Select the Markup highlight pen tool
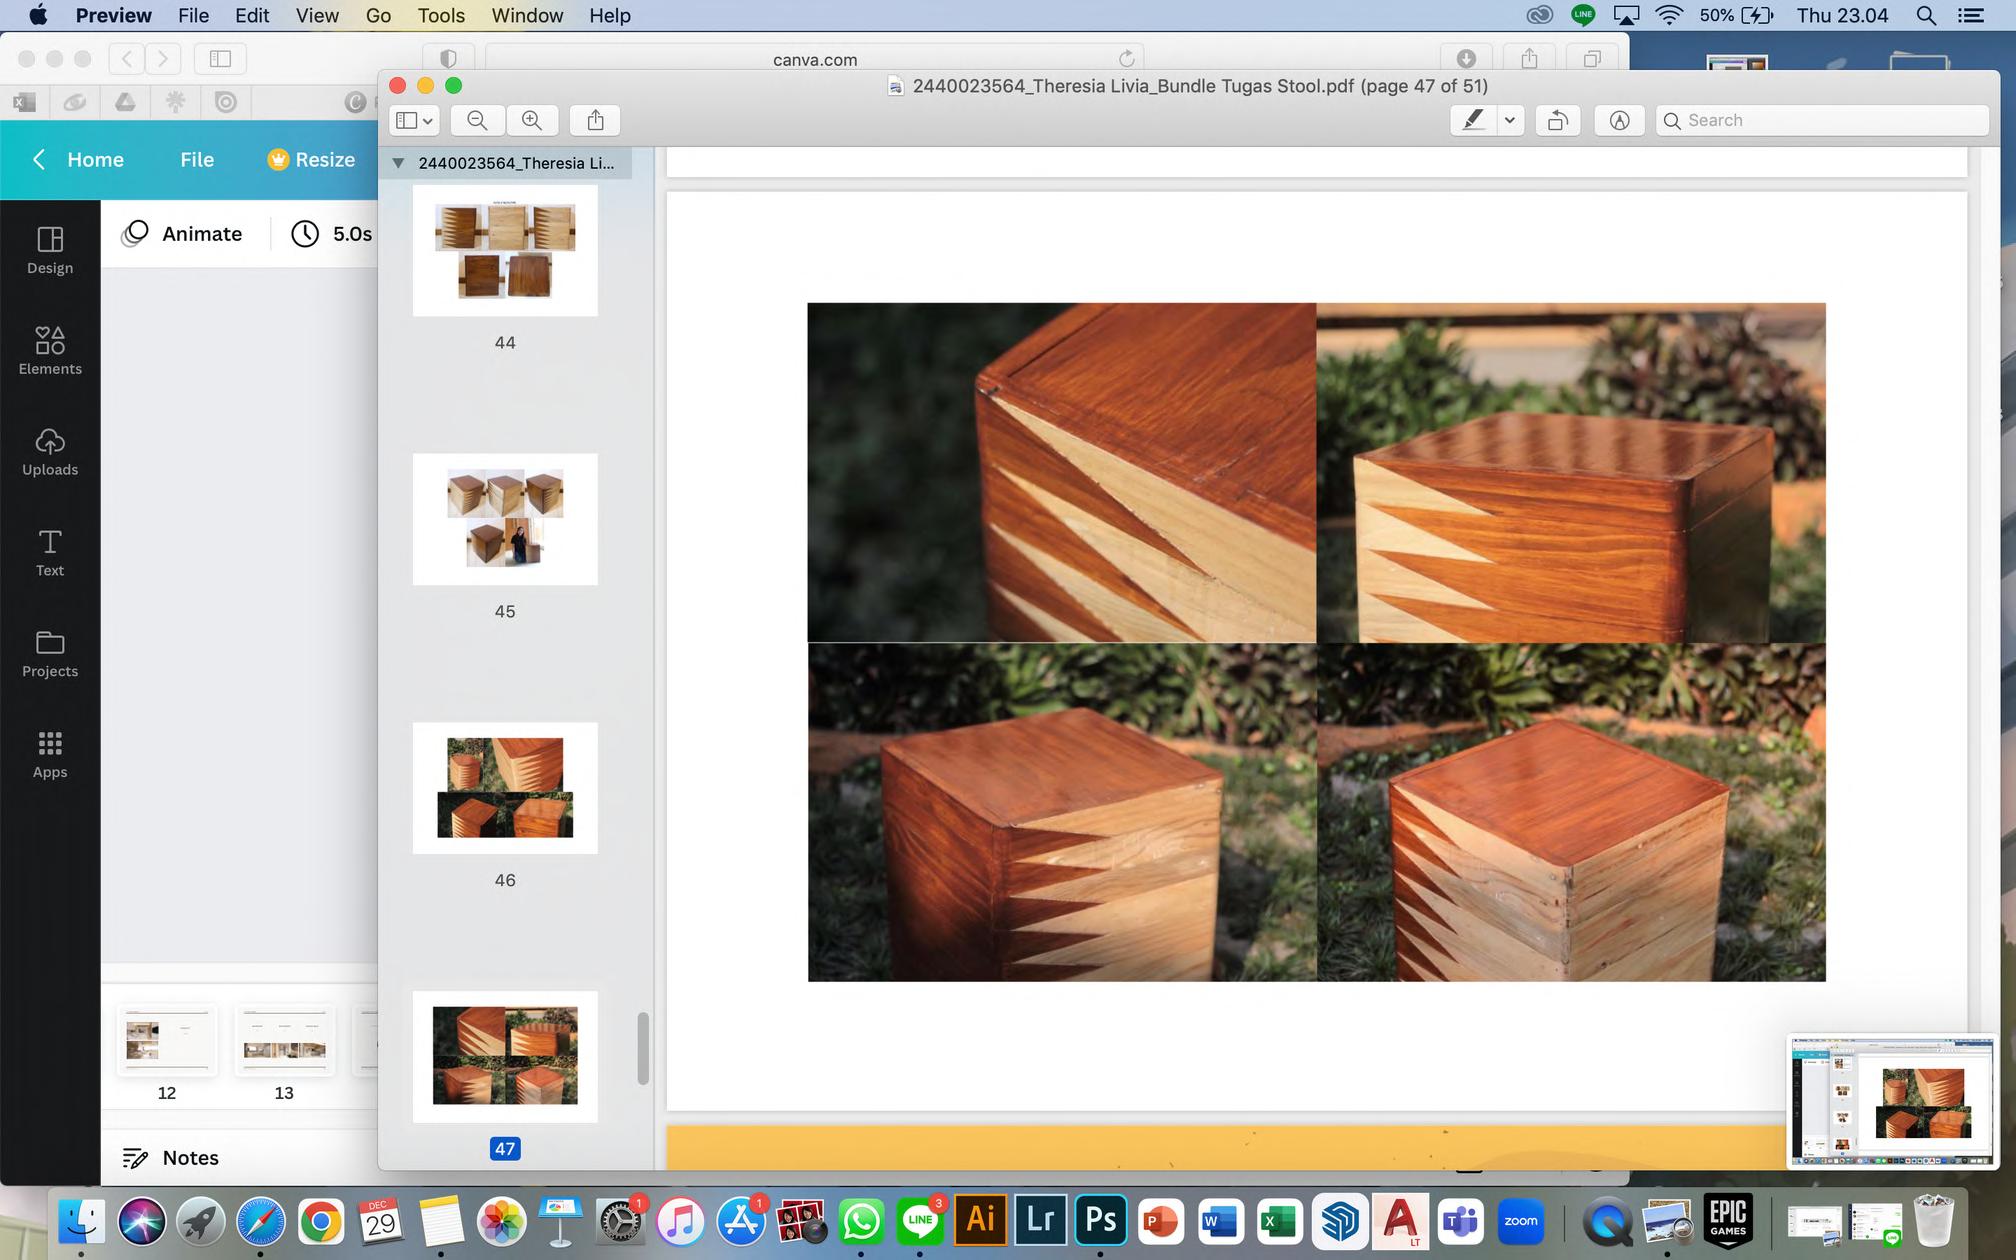 coord(1473,120)
